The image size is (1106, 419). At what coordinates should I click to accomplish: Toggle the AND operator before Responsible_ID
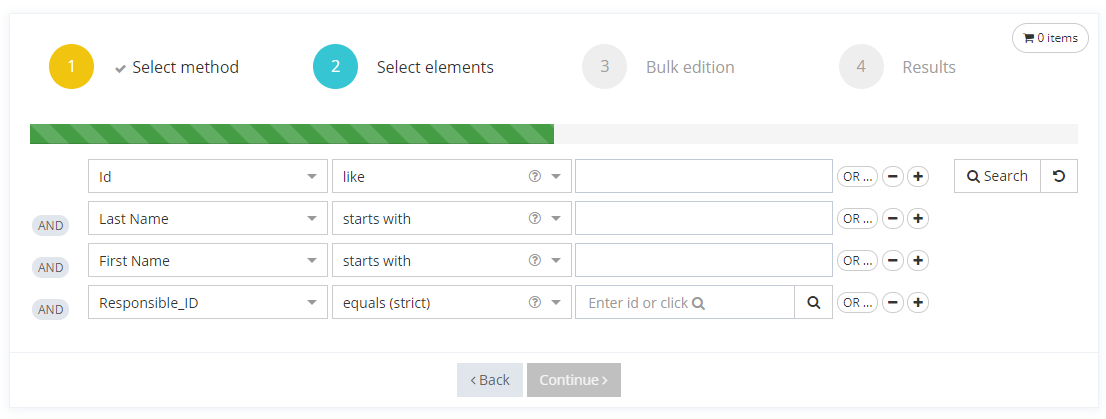point(51,310)
